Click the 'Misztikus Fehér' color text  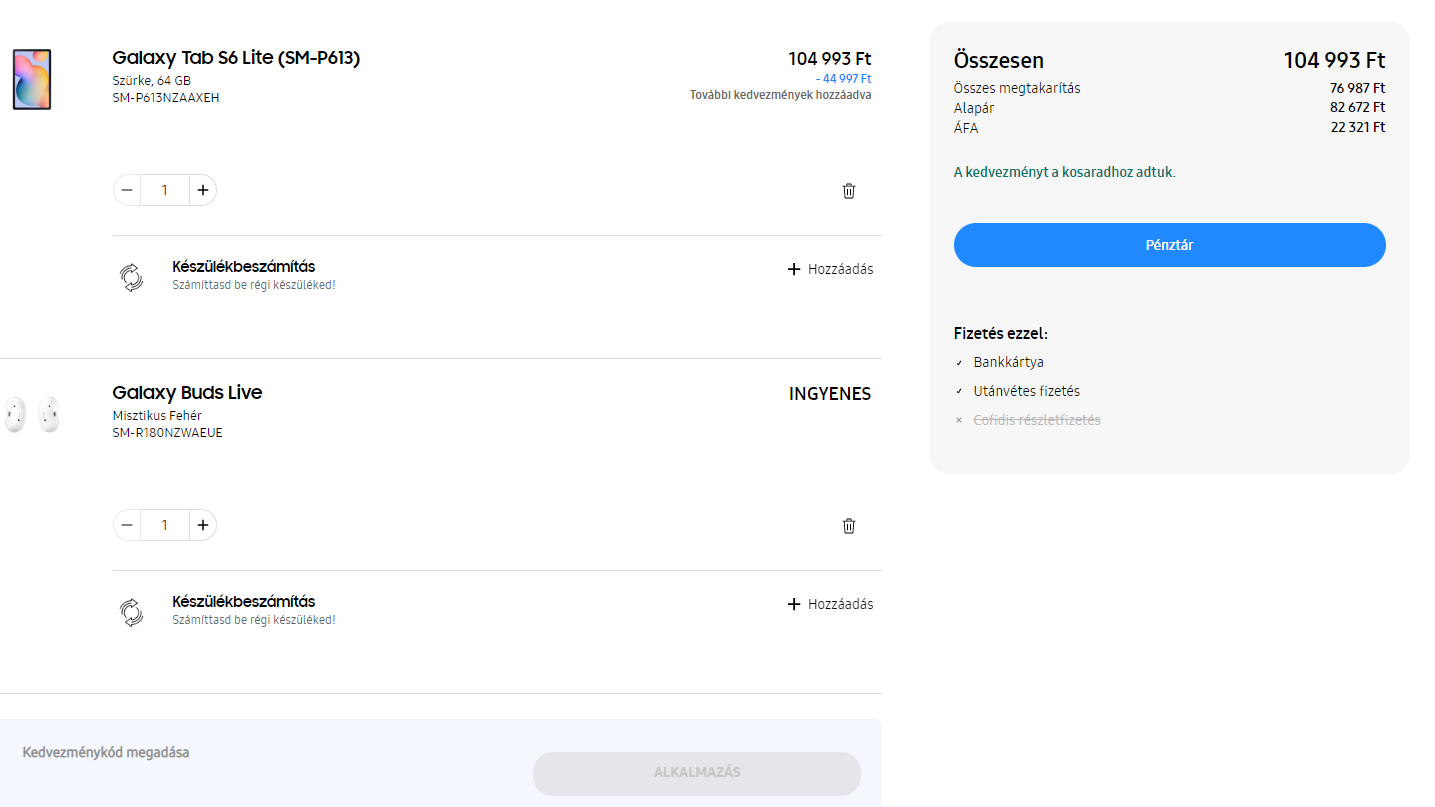(x=157, y=415)
